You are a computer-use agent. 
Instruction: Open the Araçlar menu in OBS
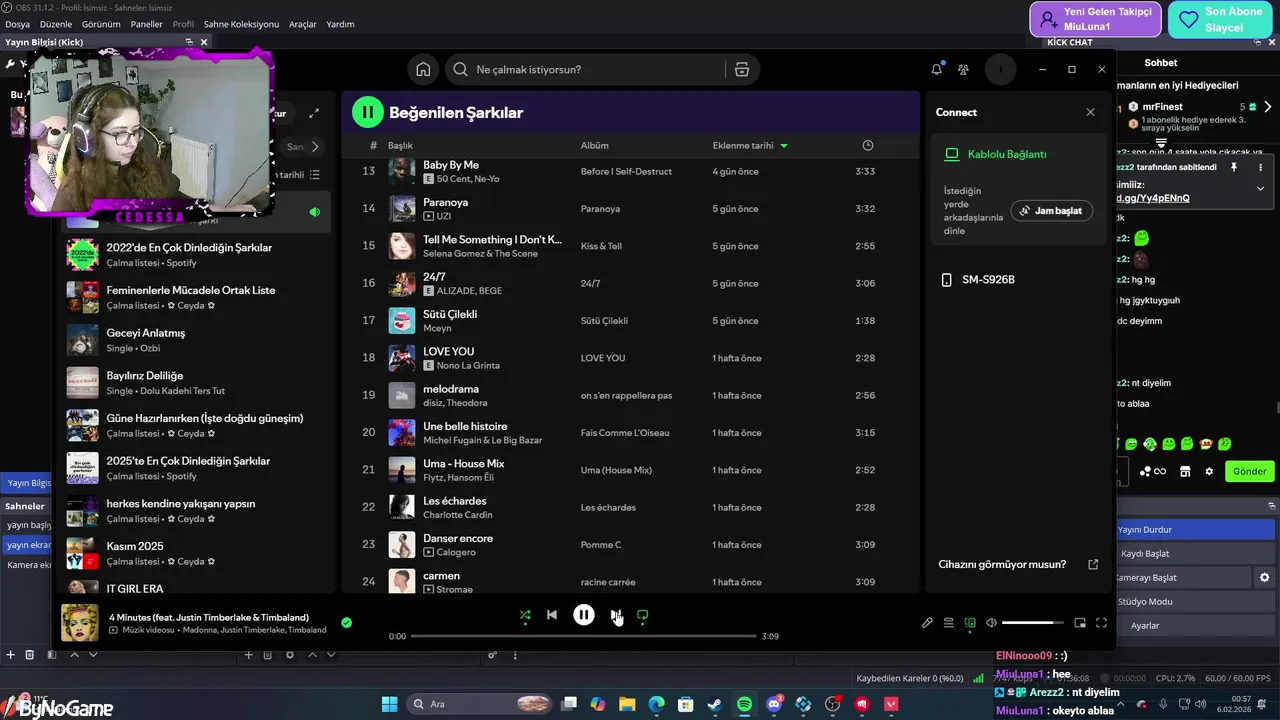point(303,24)
